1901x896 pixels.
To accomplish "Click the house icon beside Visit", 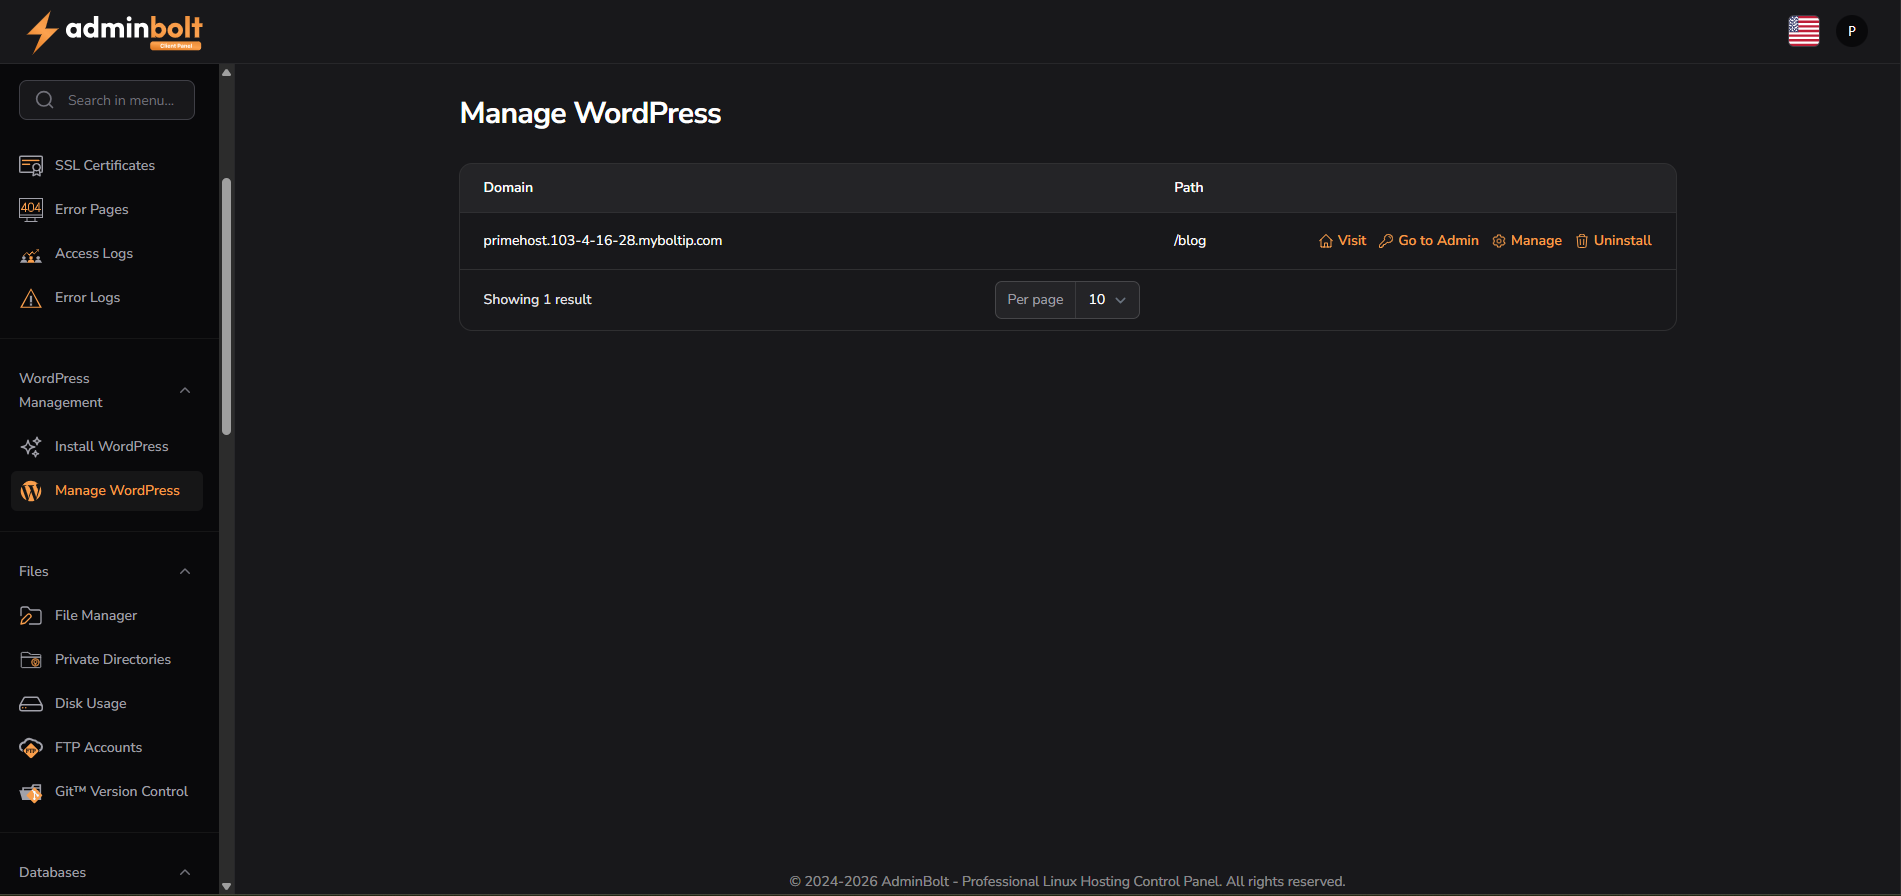I will click(1326, 241).
